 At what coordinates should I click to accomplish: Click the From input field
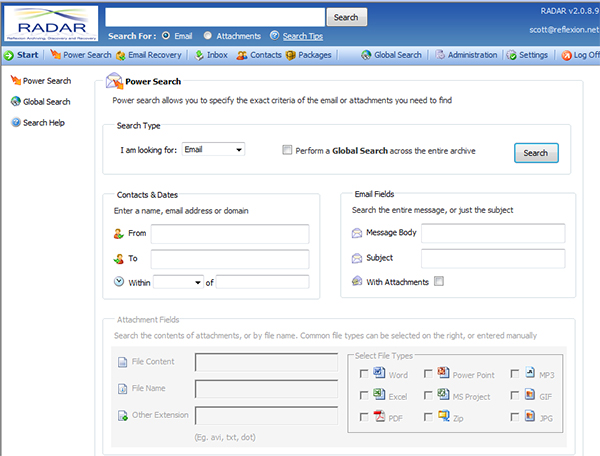point(230,234)
